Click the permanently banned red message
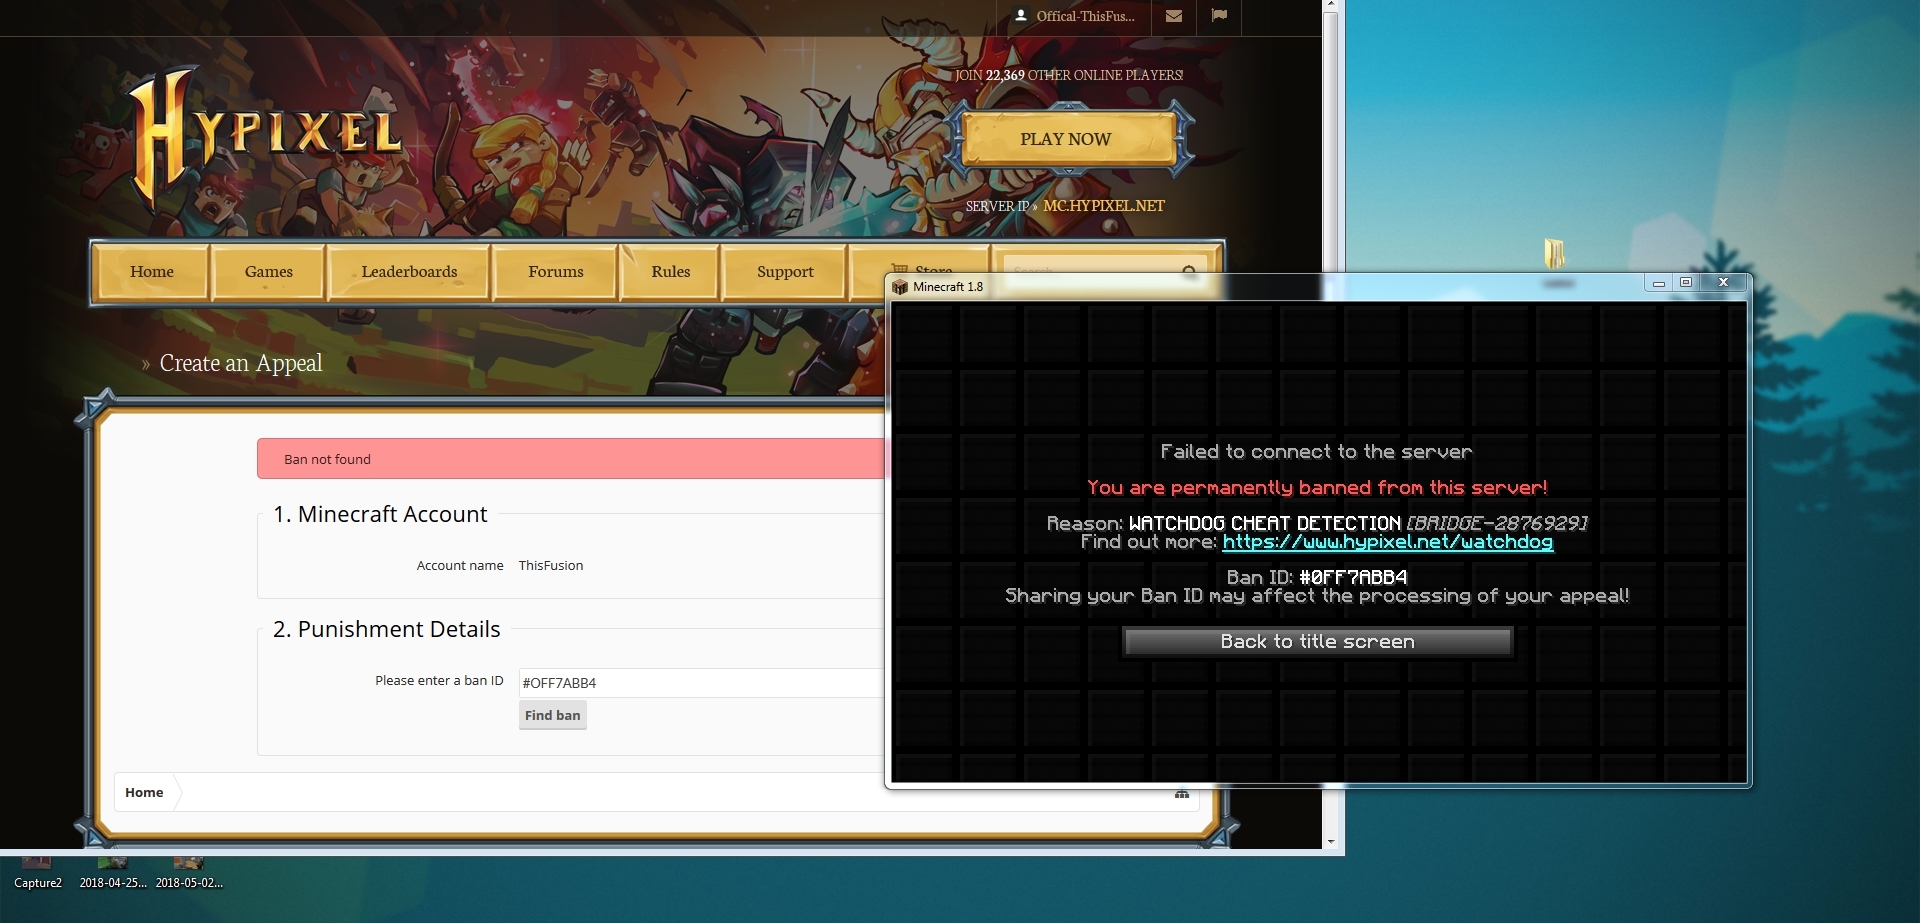This screenshot has height=923, width=1920. (x=1317, y=488)
